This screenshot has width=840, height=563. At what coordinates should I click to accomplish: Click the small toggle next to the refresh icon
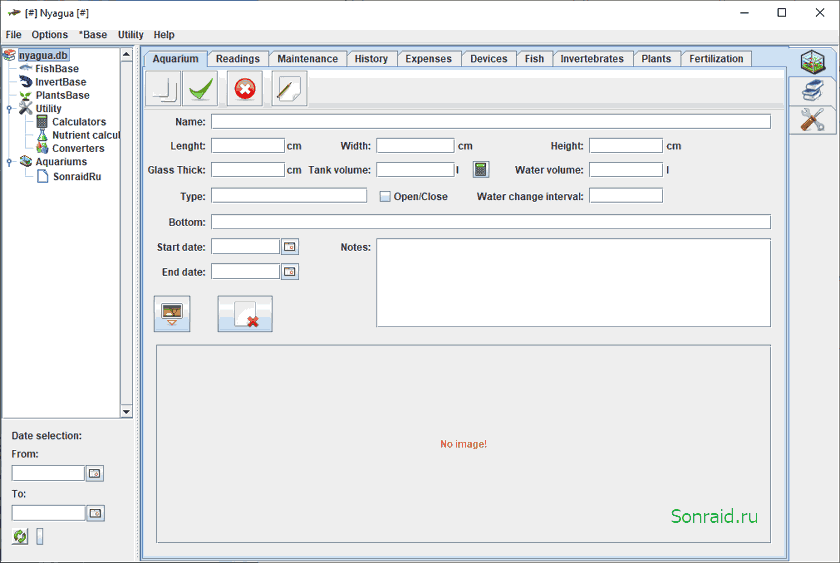(x=40, y=536)
